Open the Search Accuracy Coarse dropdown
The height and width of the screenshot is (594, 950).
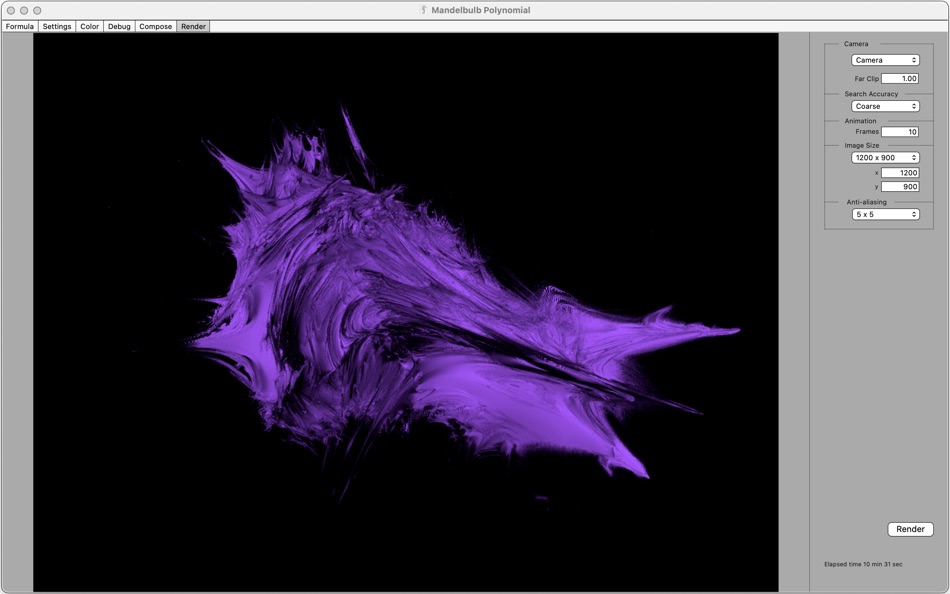885,106
